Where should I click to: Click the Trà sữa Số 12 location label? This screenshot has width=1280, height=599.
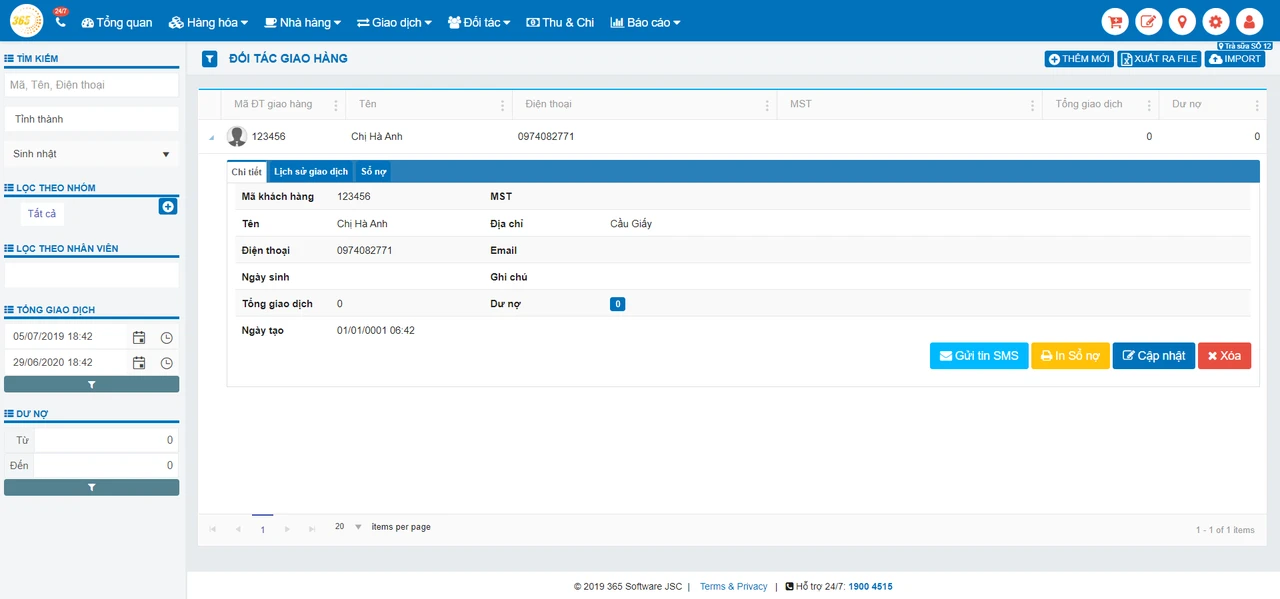pyautogui.click(x=1245, y=46)
